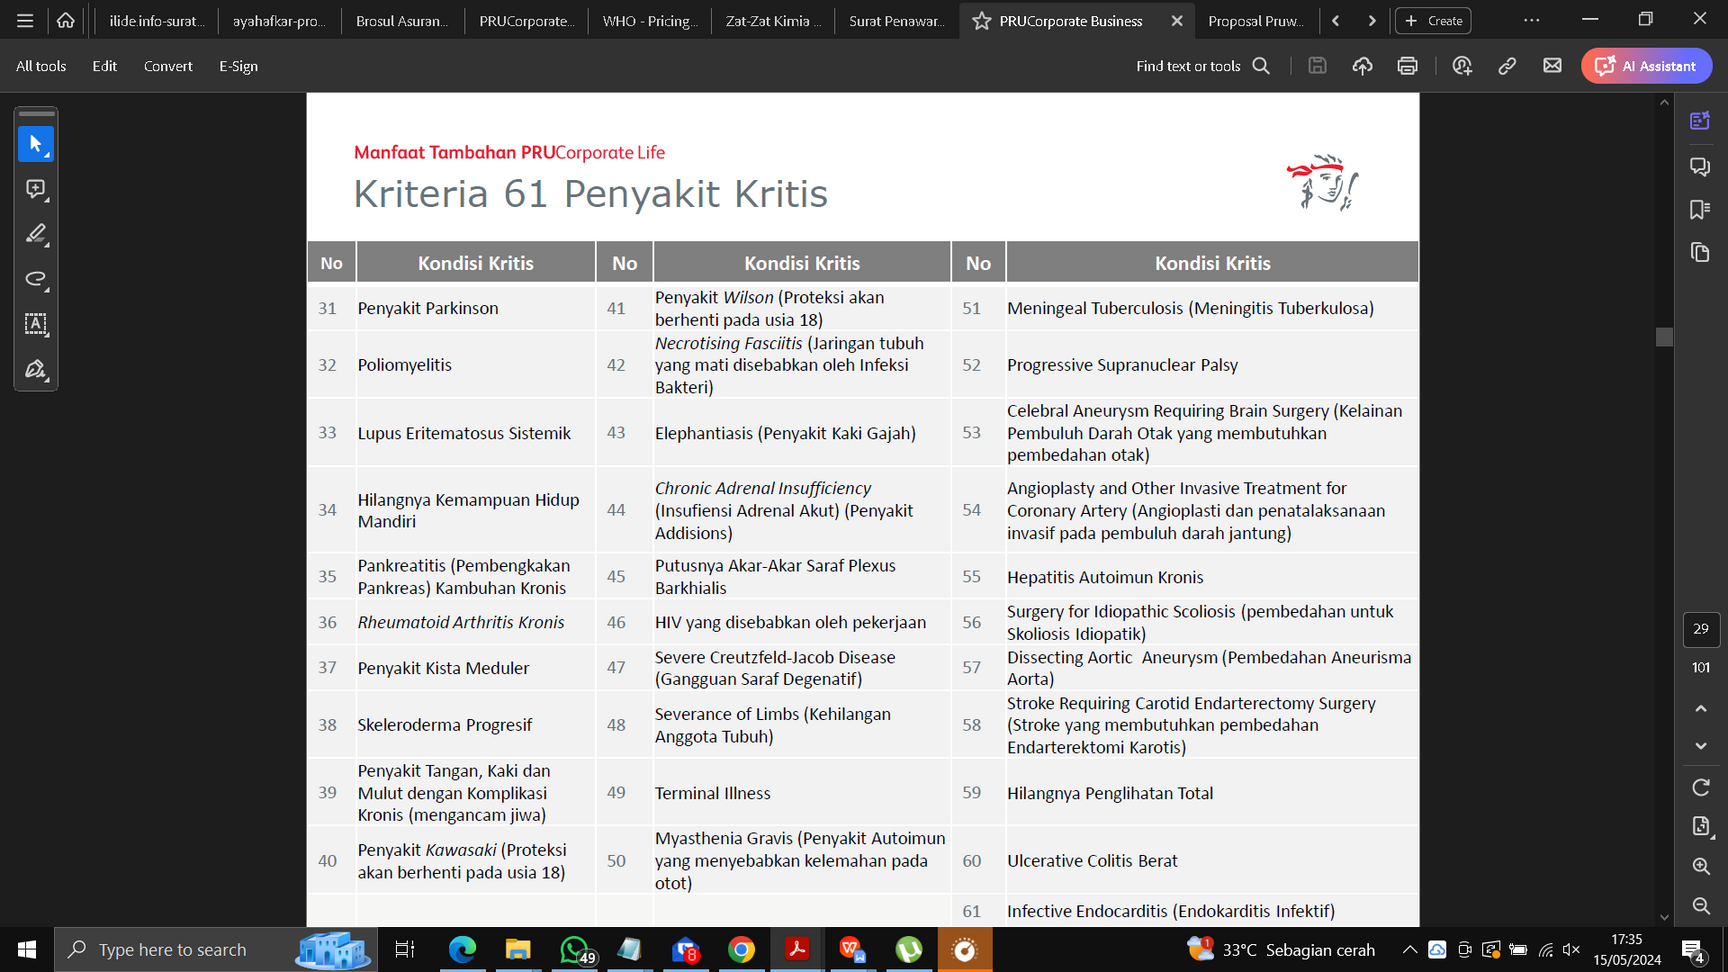This screenshot has width=1728, height=972.
Task: Copy a link to the file
Action: click(x=1507, y=66)
